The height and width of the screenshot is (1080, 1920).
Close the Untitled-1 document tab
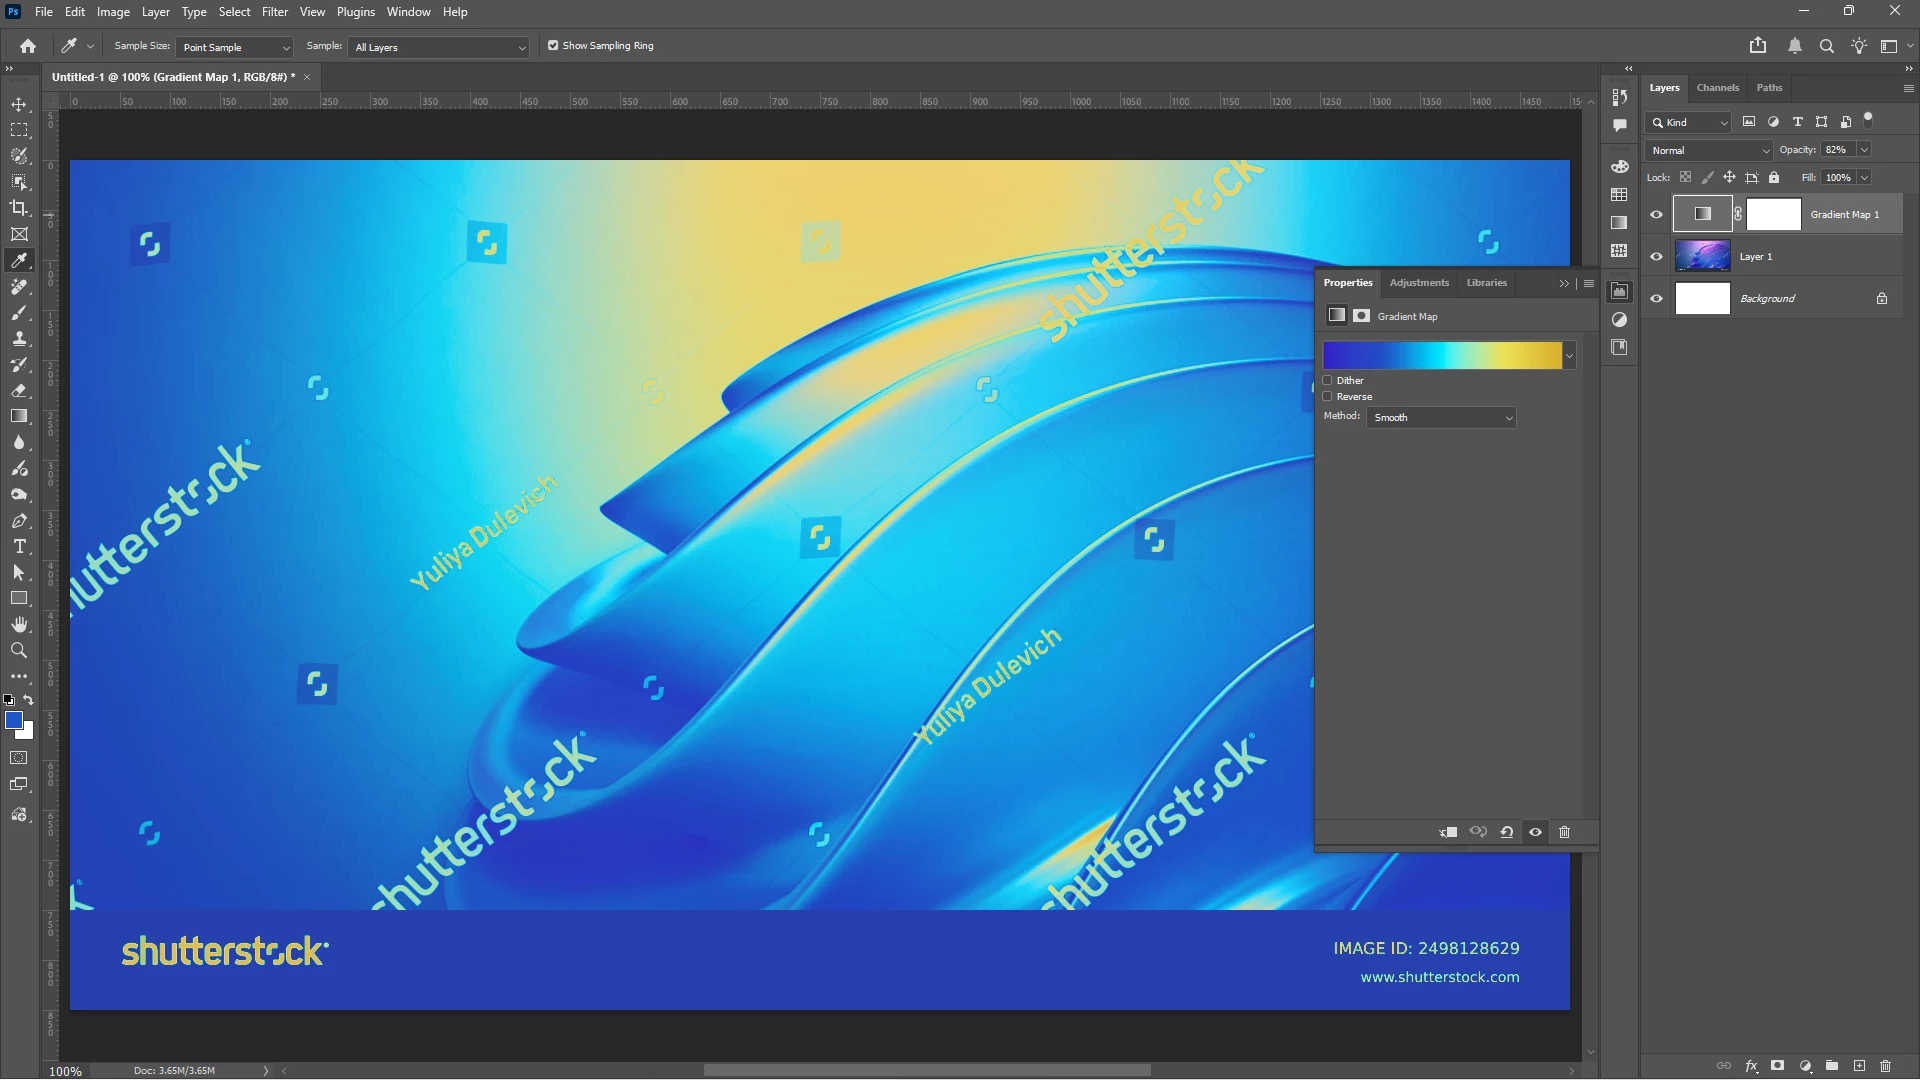307,77
